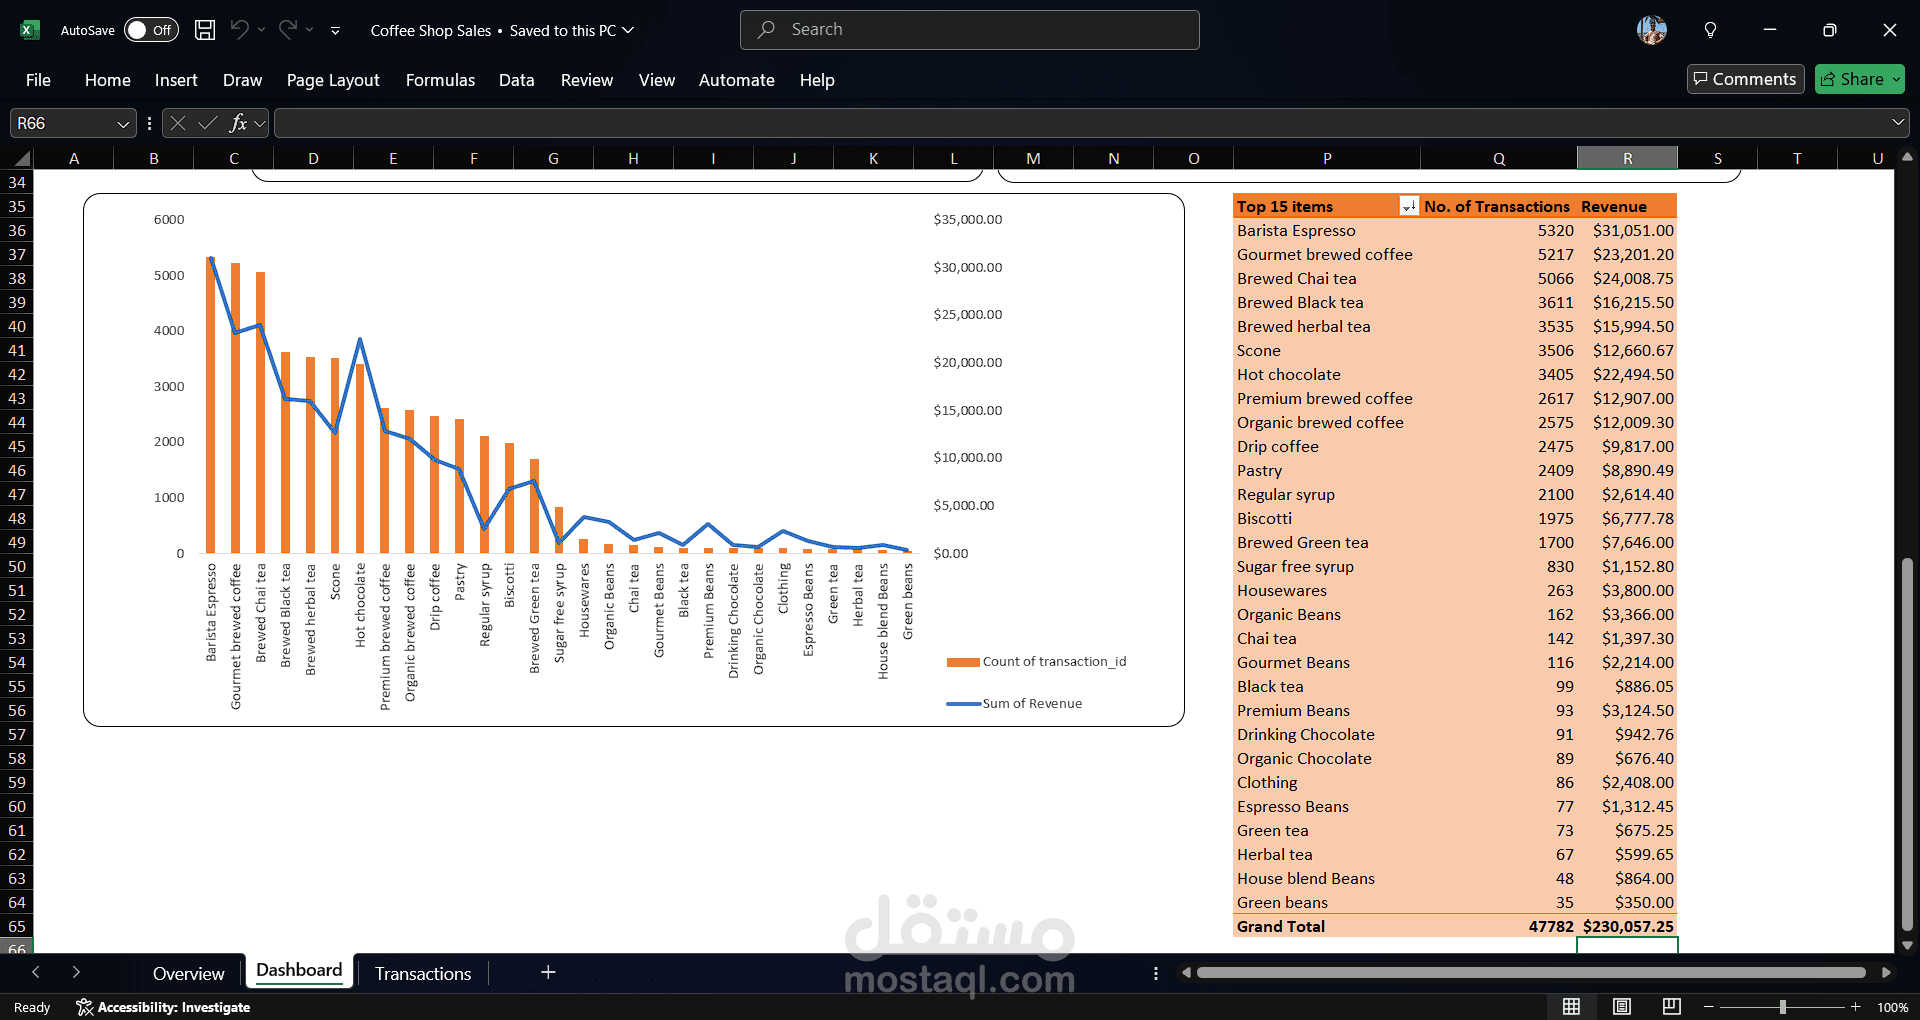Click the Count of transaction_id legend entry
This screenshot has width=1920, height=1020.
(1036, 661)
